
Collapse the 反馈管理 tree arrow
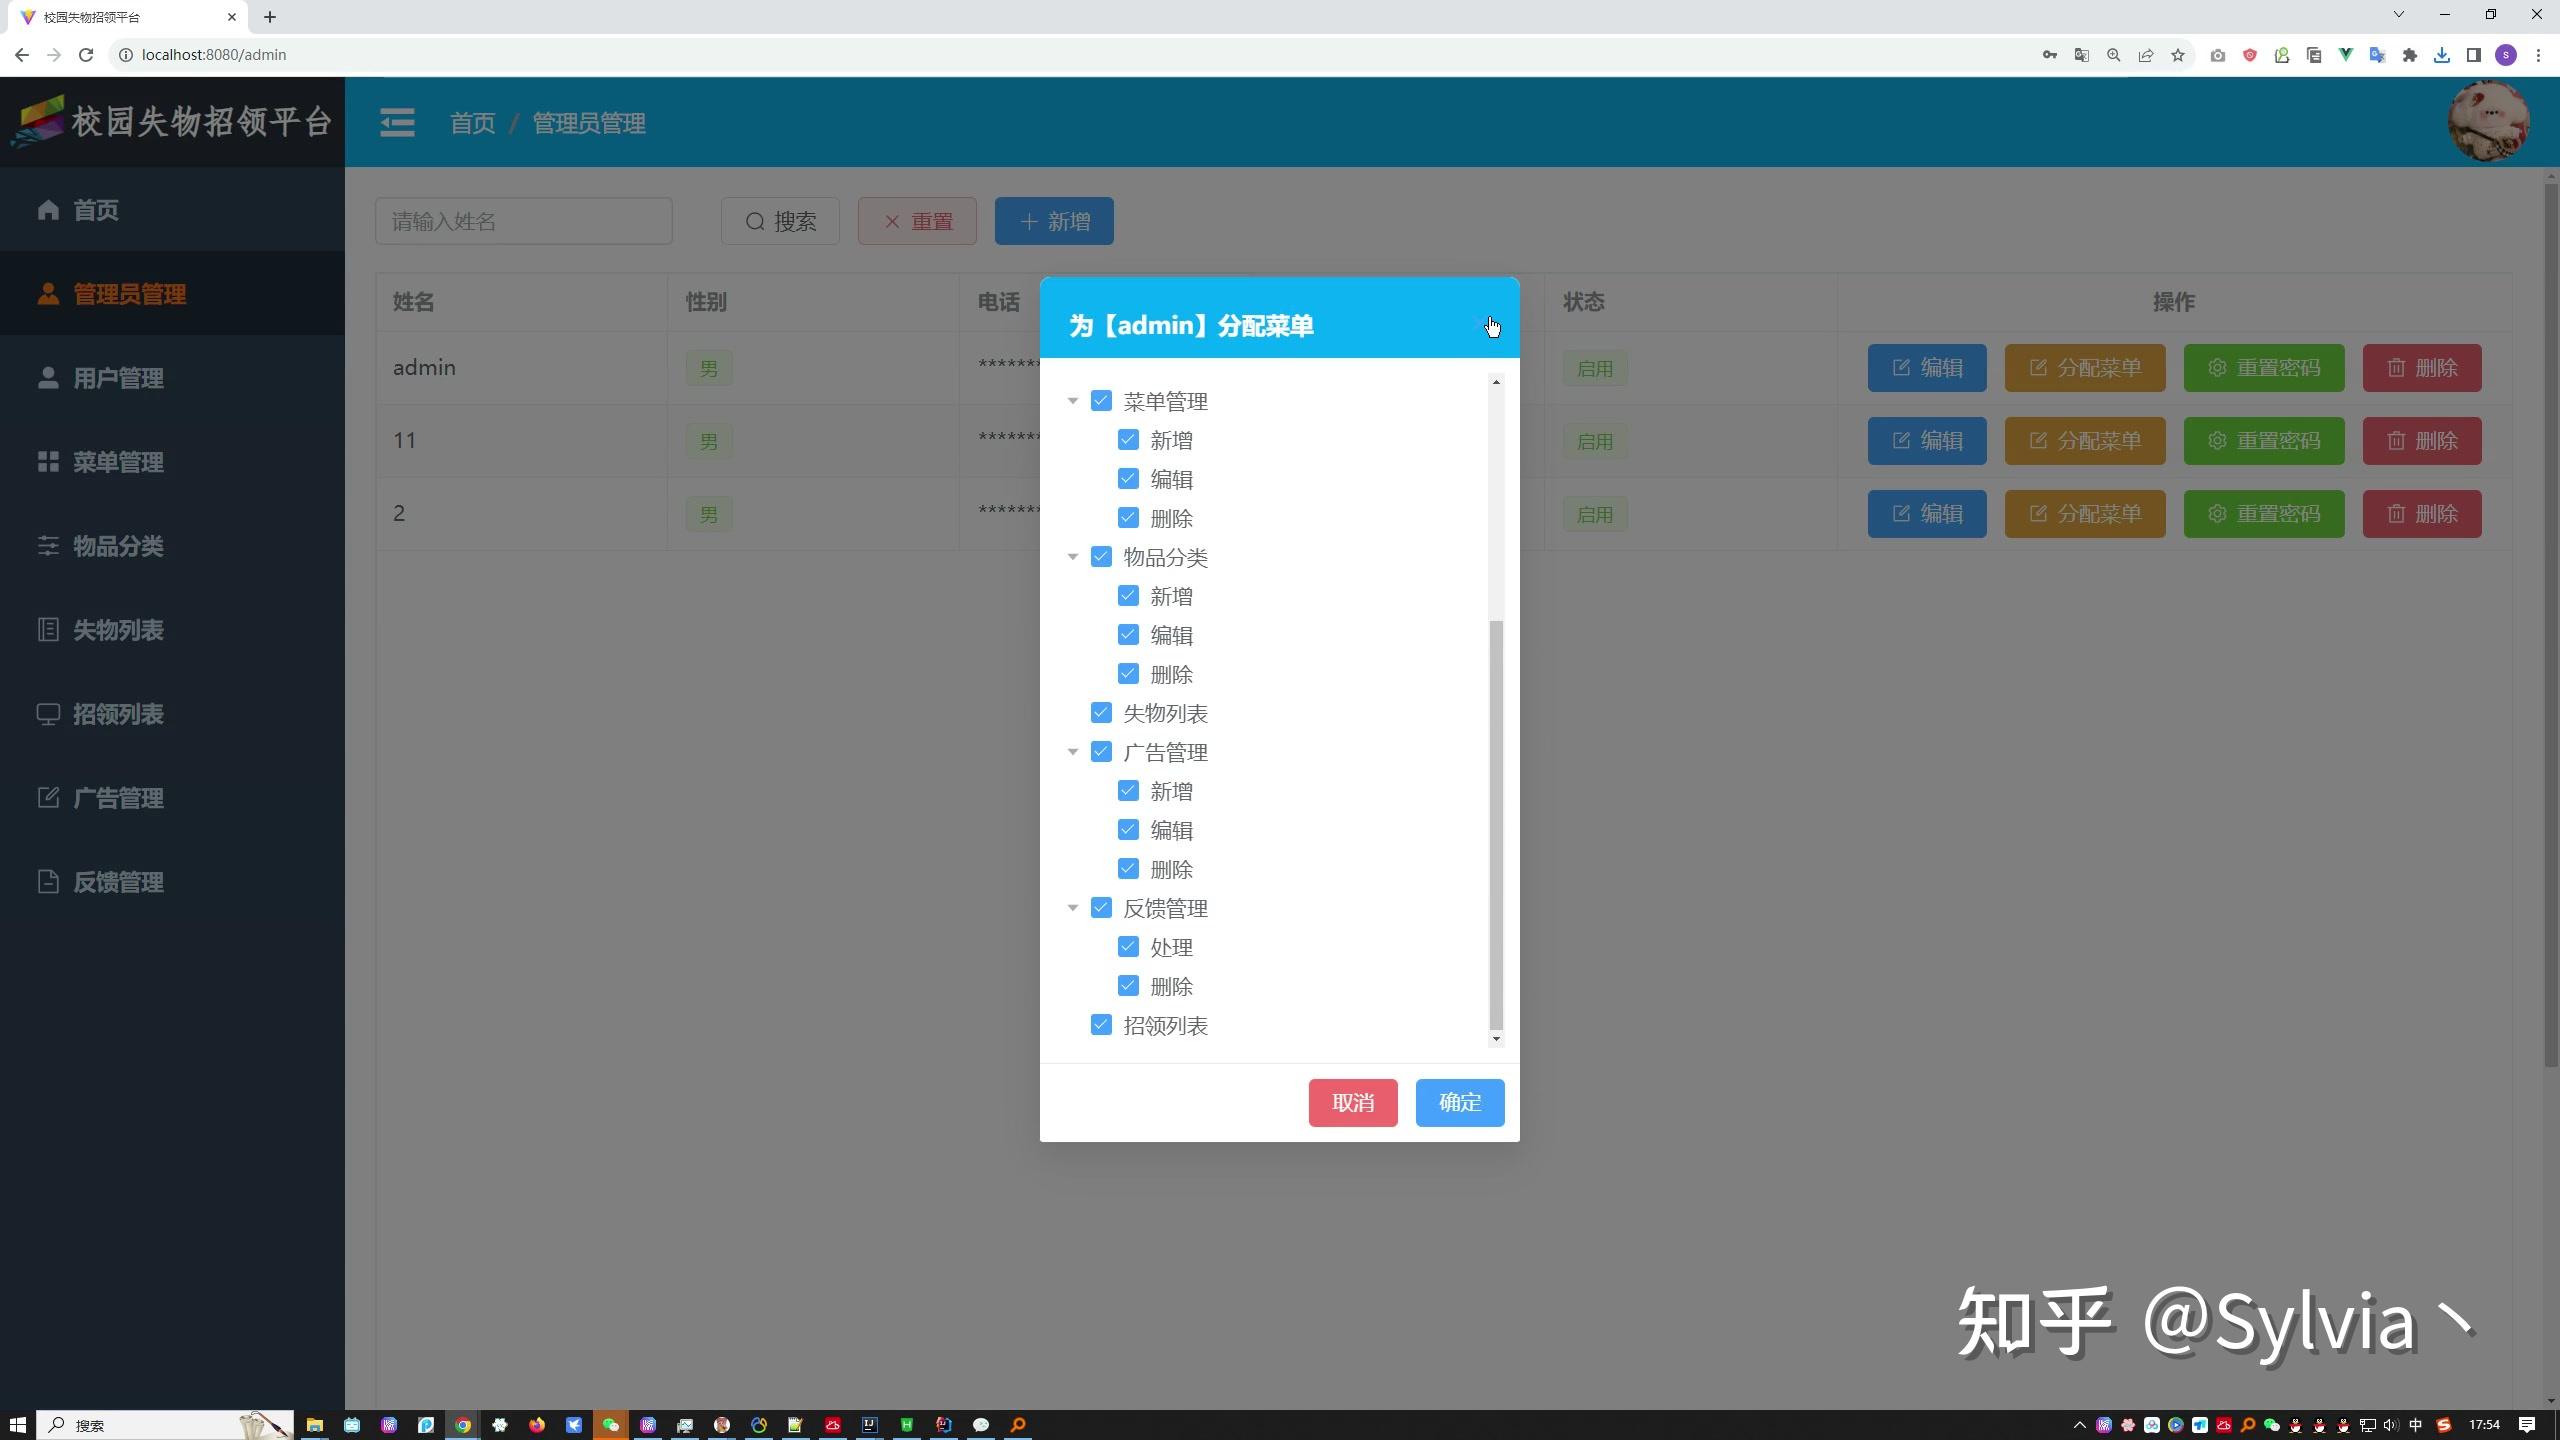1073,908
